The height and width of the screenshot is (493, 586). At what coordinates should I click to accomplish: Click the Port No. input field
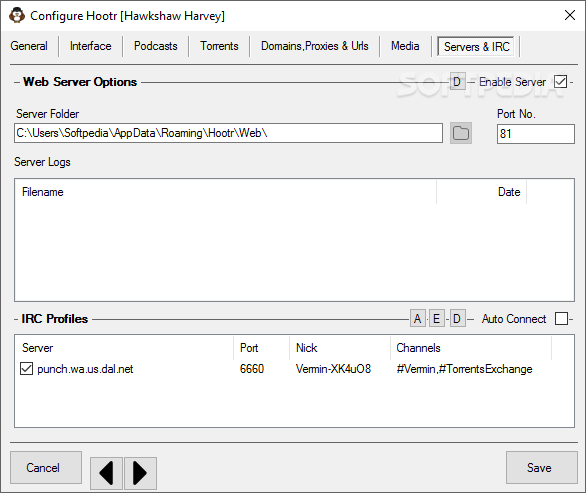point(536,134)
